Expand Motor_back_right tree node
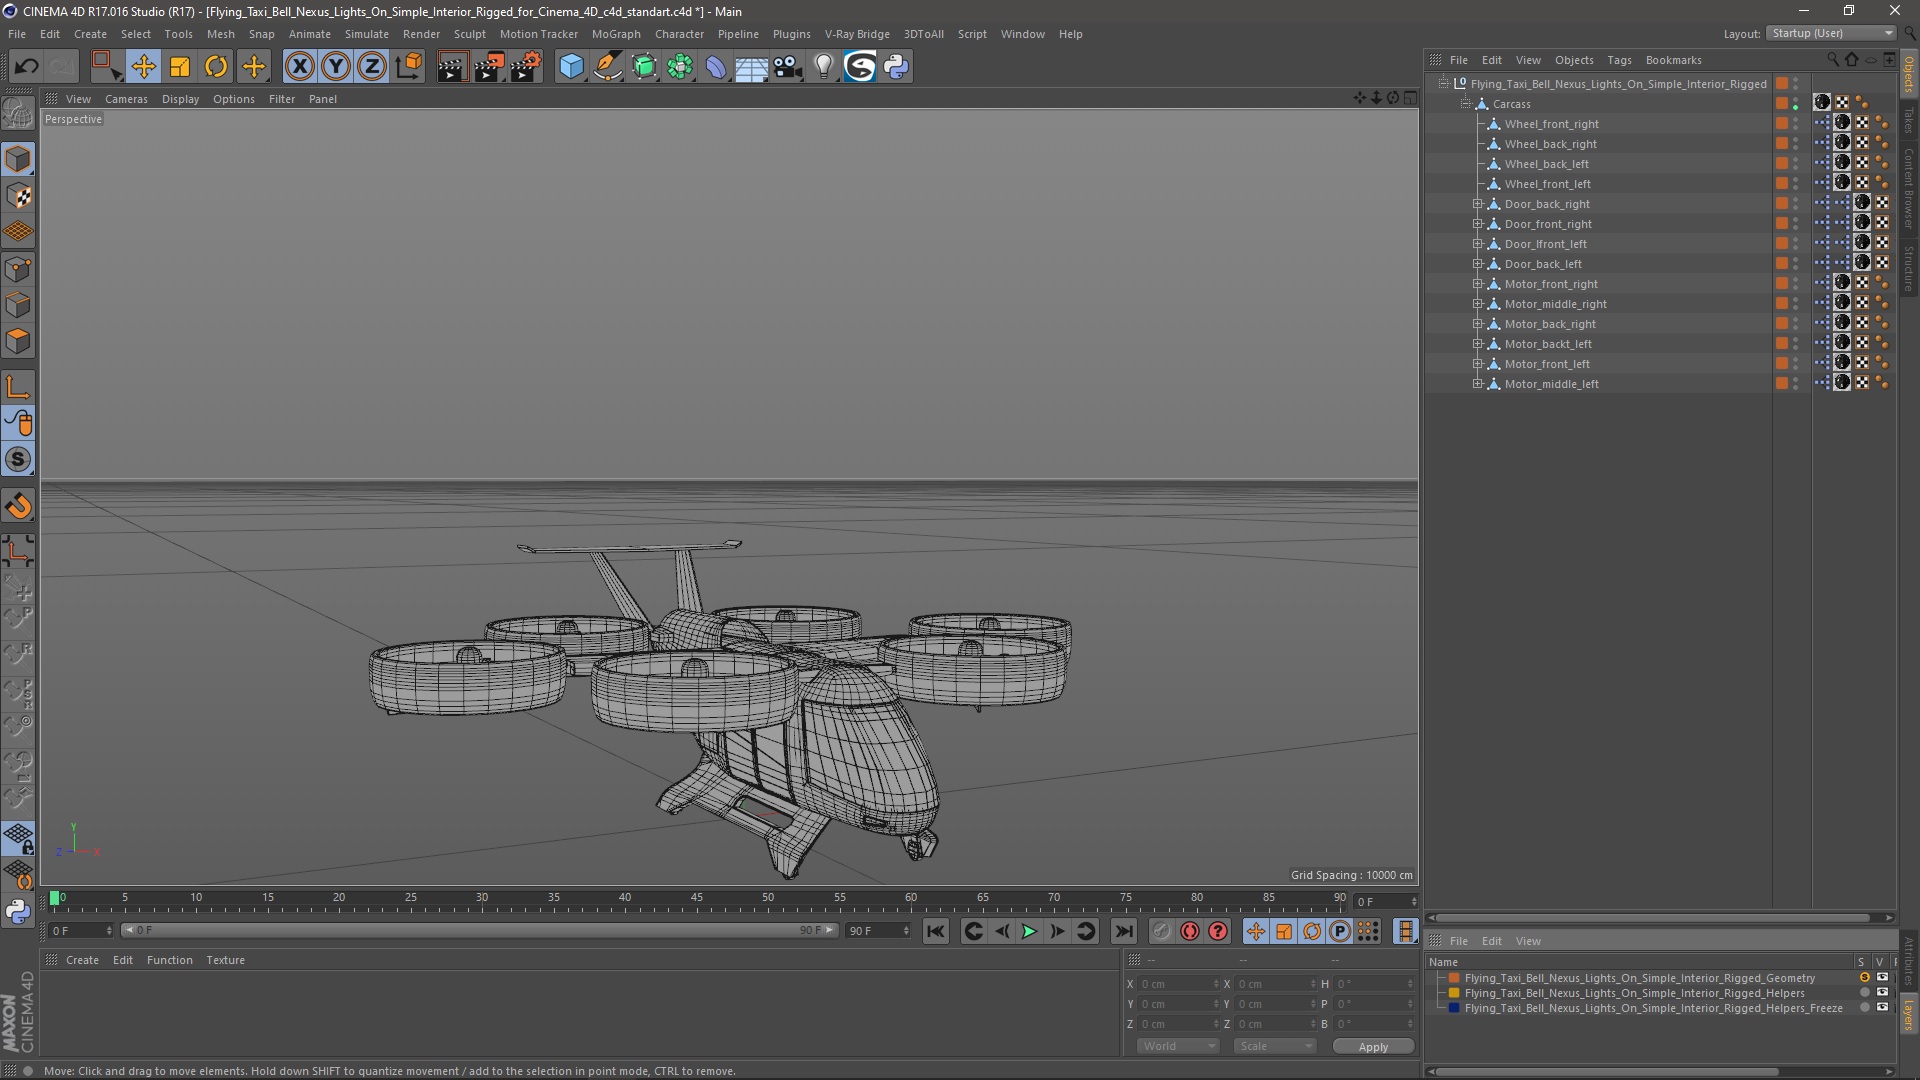The height and width of the screenshot is (1080, 1920). [x=1478, y=324]
